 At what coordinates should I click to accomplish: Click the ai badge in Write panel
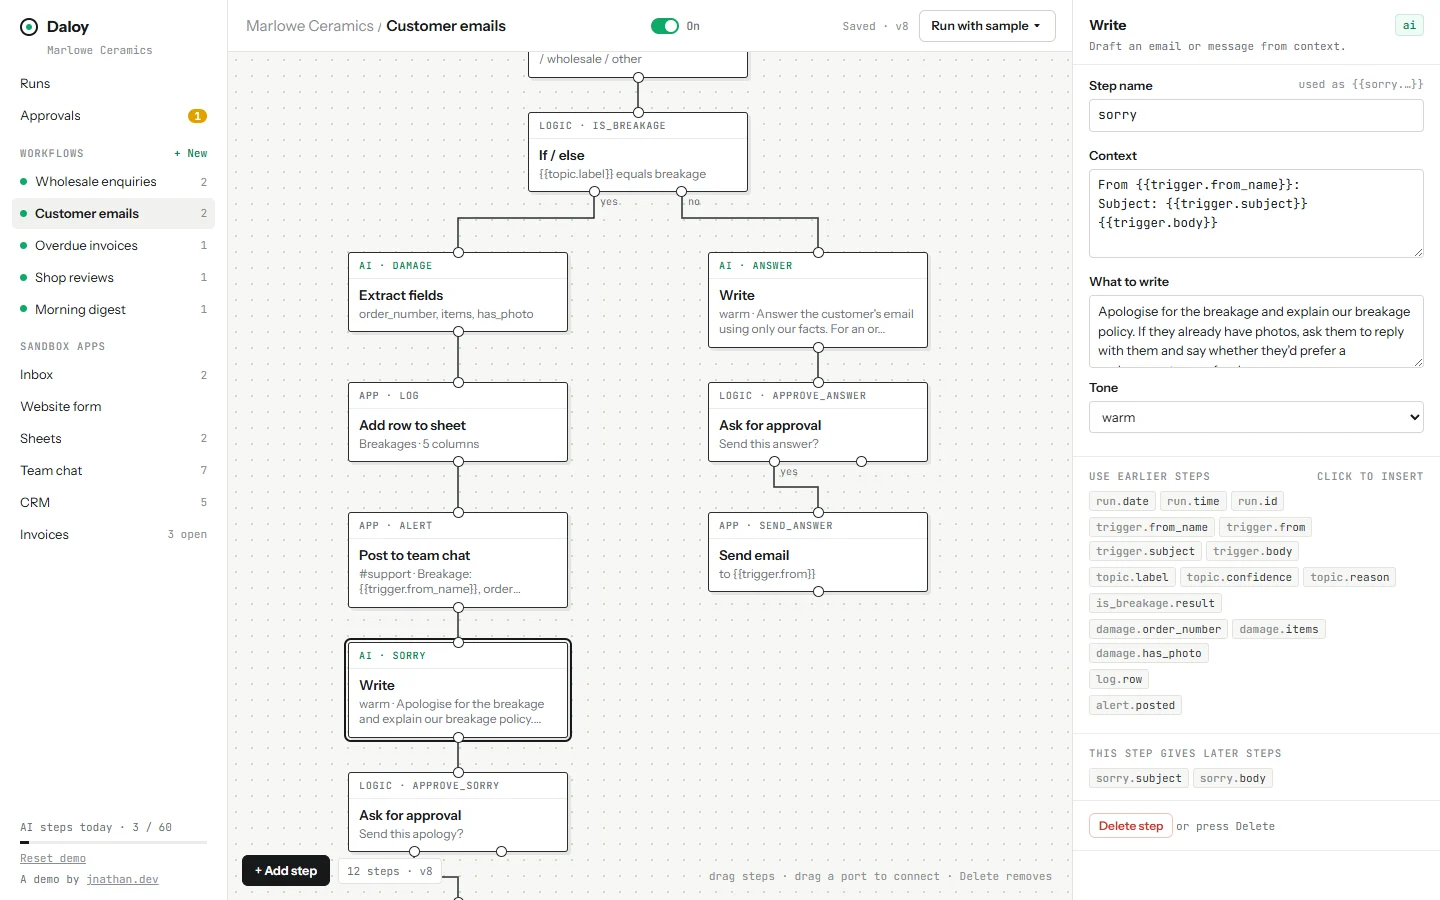pos(1409,25)
